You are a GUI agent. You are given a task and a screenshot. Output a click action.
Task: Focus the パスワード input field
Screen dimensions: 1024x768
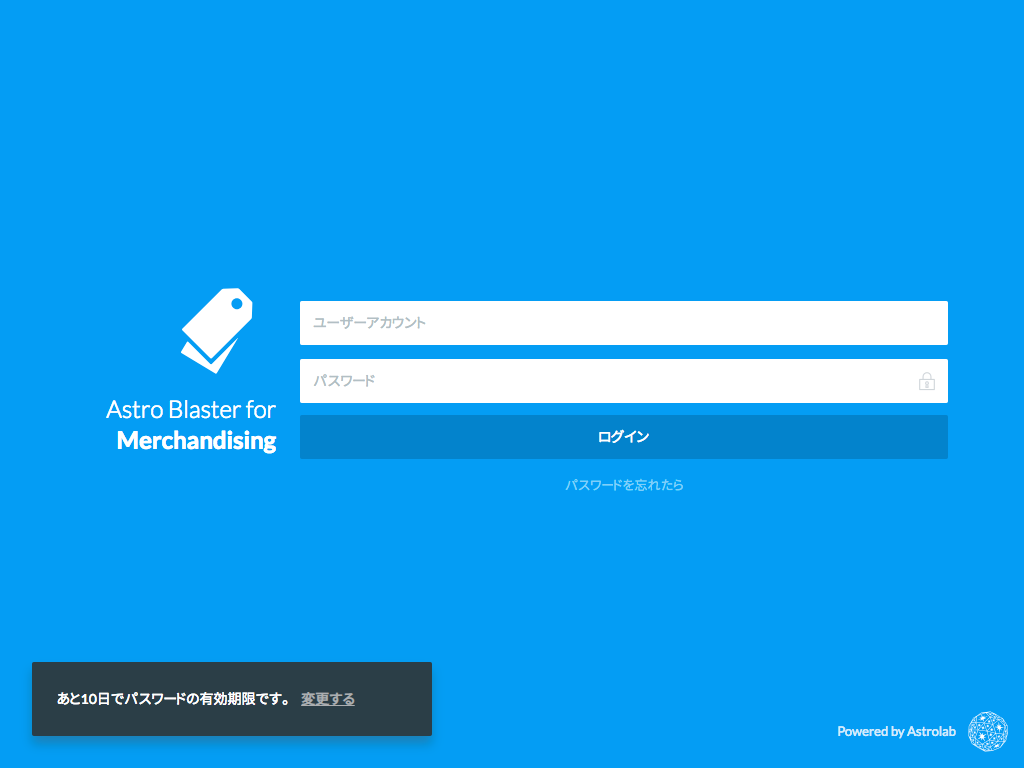[x=624, y=381]
